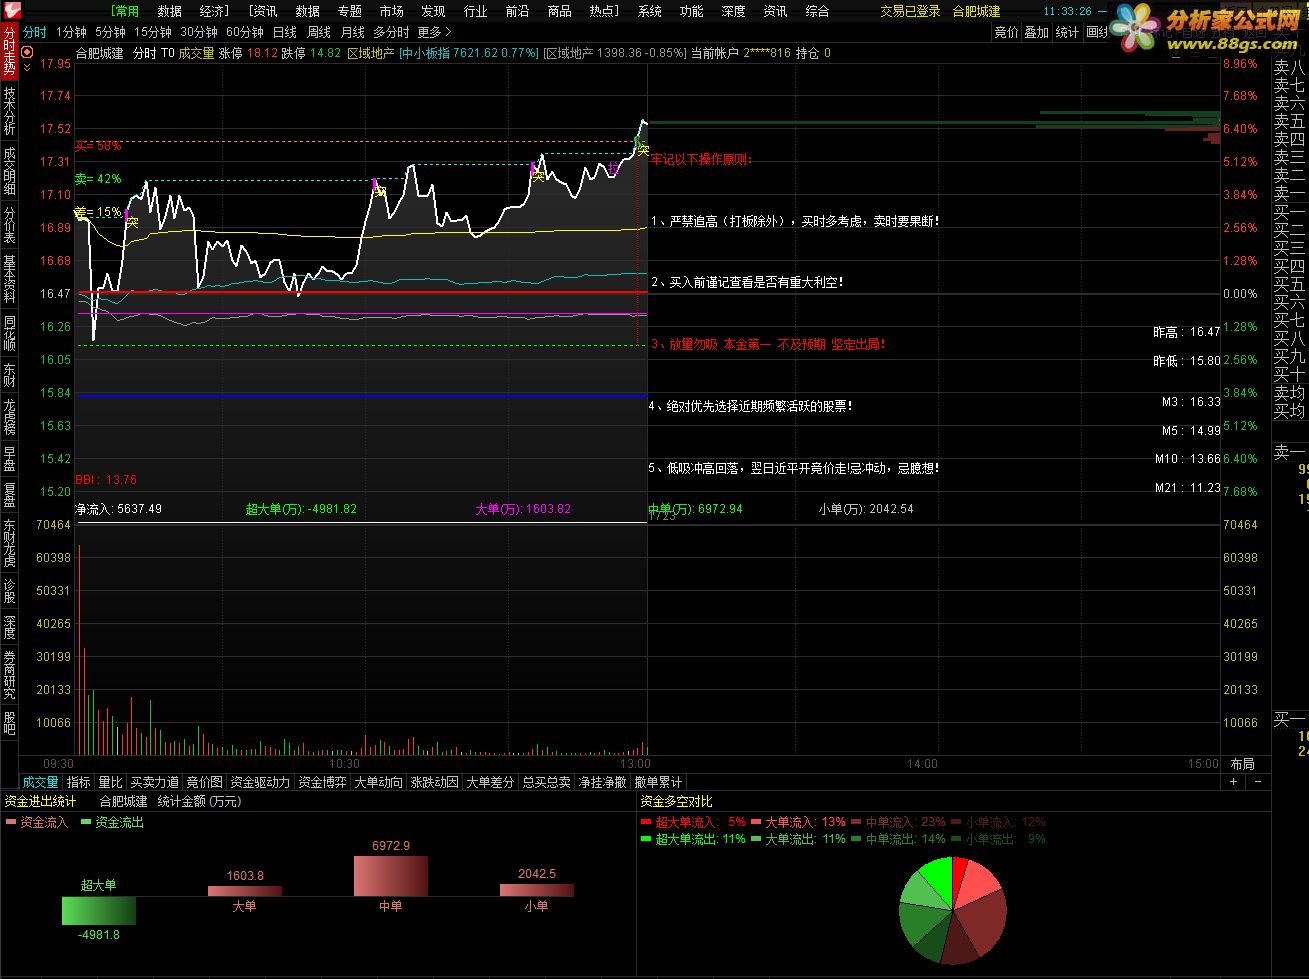The image size is (1309, 979).
Task: Open the 功能 menu
Action: pyautogui.click(x=691, y=11)
